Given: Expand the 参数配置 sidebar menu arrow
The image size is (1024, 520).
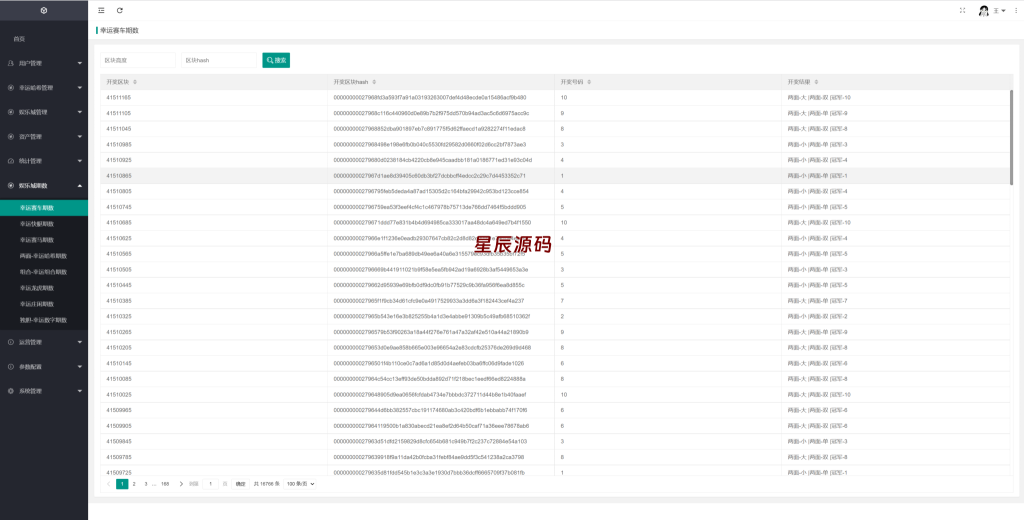Looking at the screenshot, I should click(80, 366).
